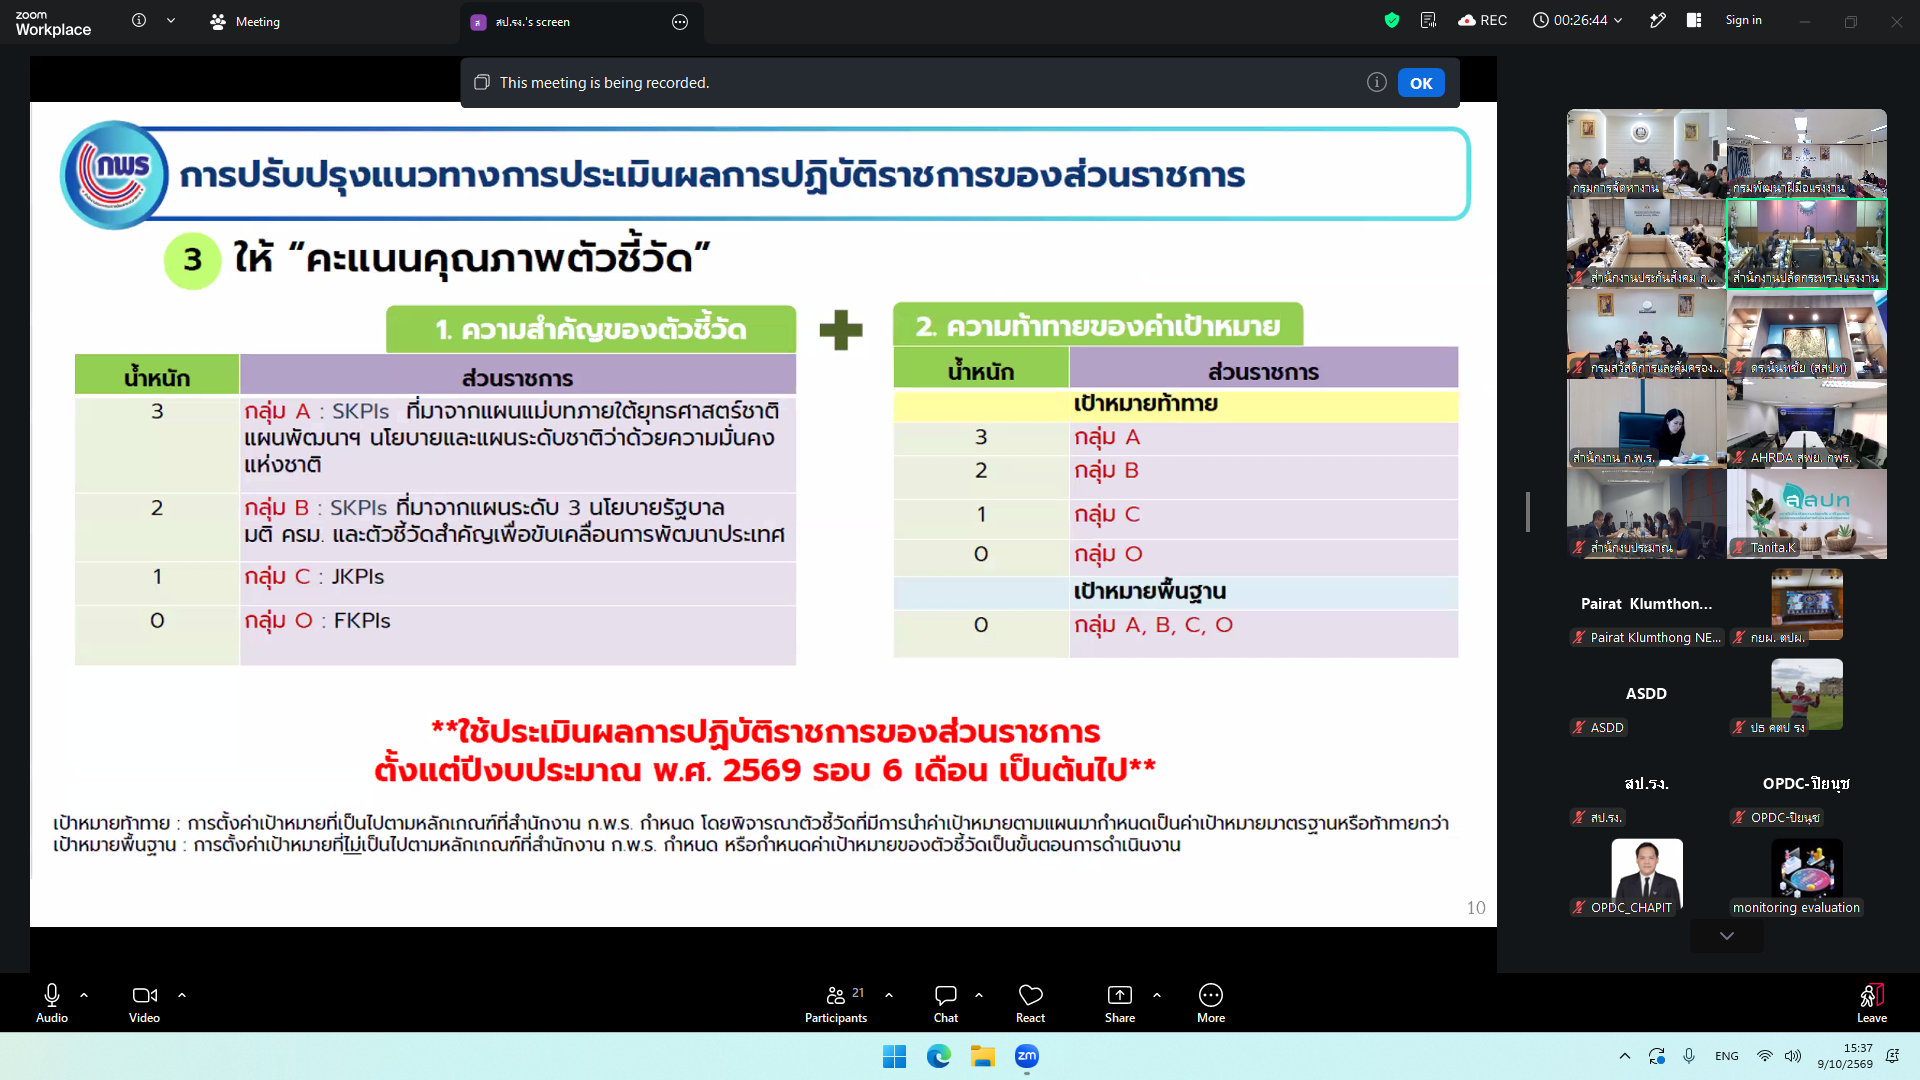Expand the participants options arrow

click(x=889, y=995)
